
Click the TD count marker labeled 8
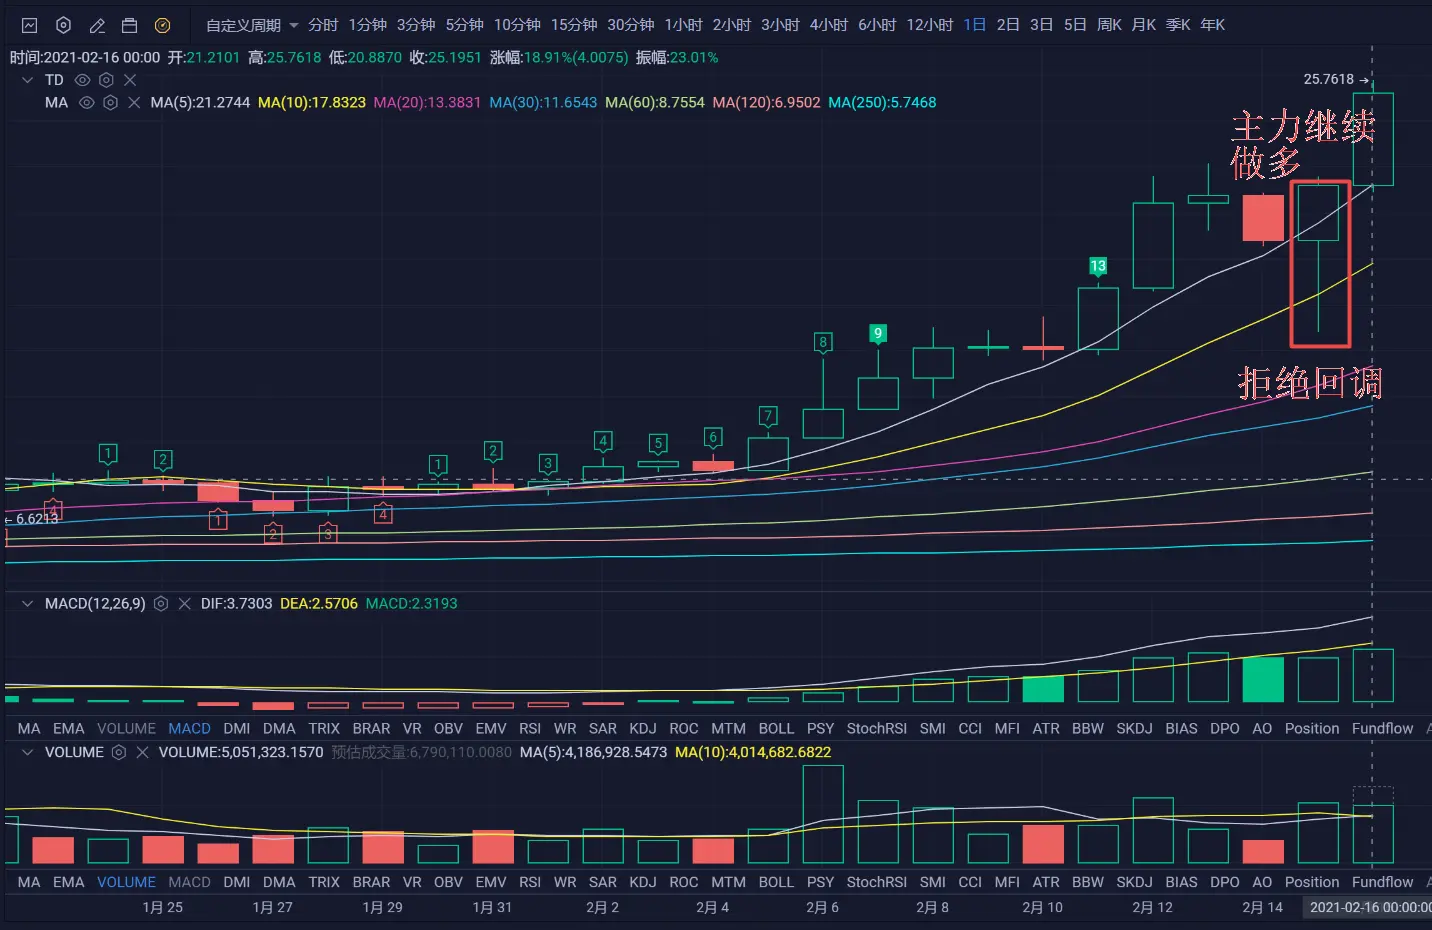point(823,342)
